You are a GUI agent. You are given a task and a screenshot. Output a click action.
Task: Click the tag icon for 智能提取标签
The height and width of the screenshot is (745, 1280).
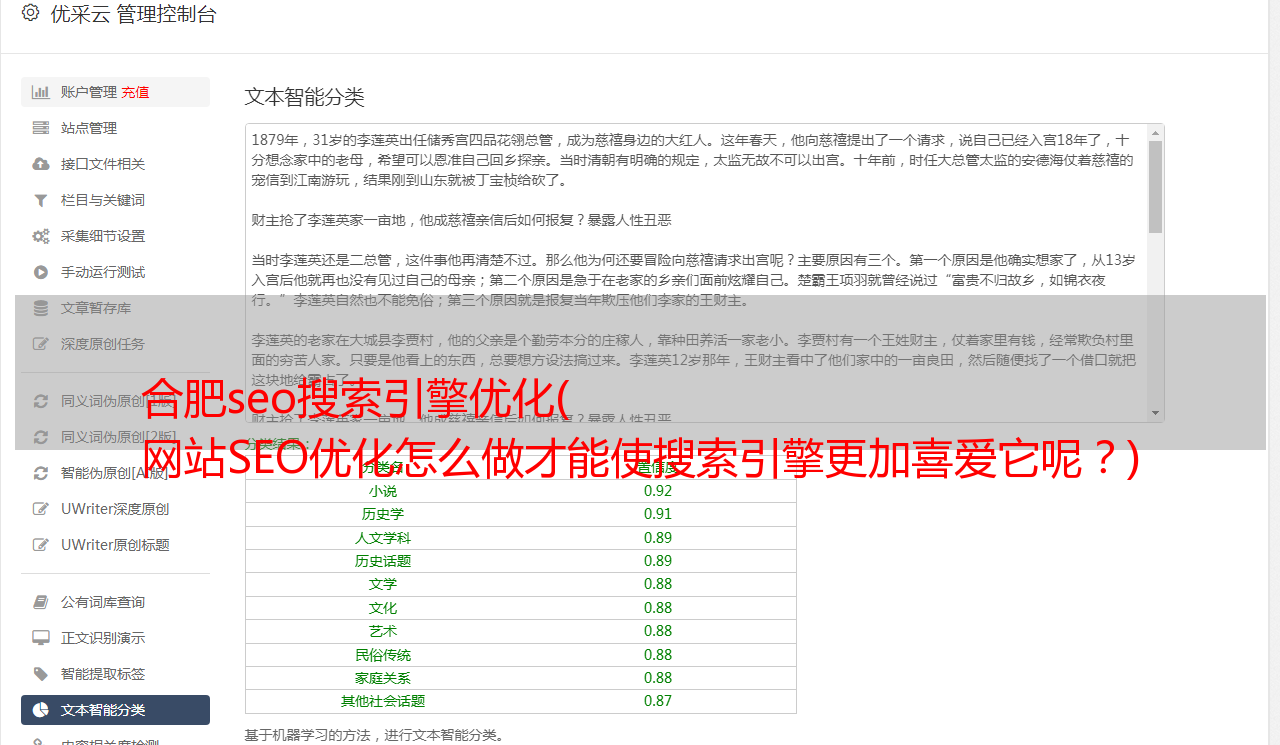pyautogui.click(x=41, y=674)
